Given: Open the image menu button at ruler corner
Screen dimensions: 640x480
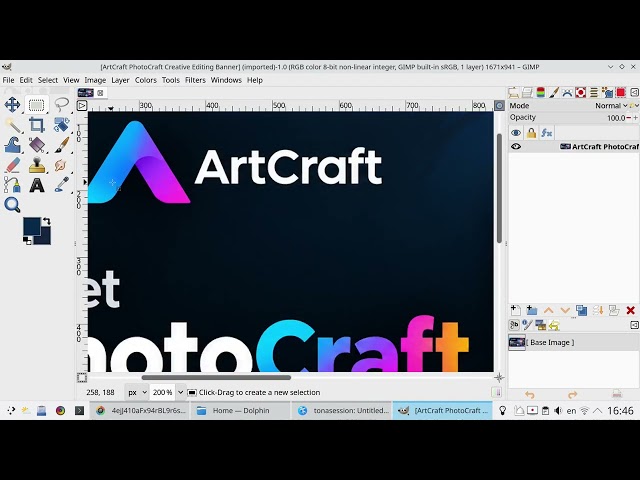Looking at the screenshot, I should 82,106.
